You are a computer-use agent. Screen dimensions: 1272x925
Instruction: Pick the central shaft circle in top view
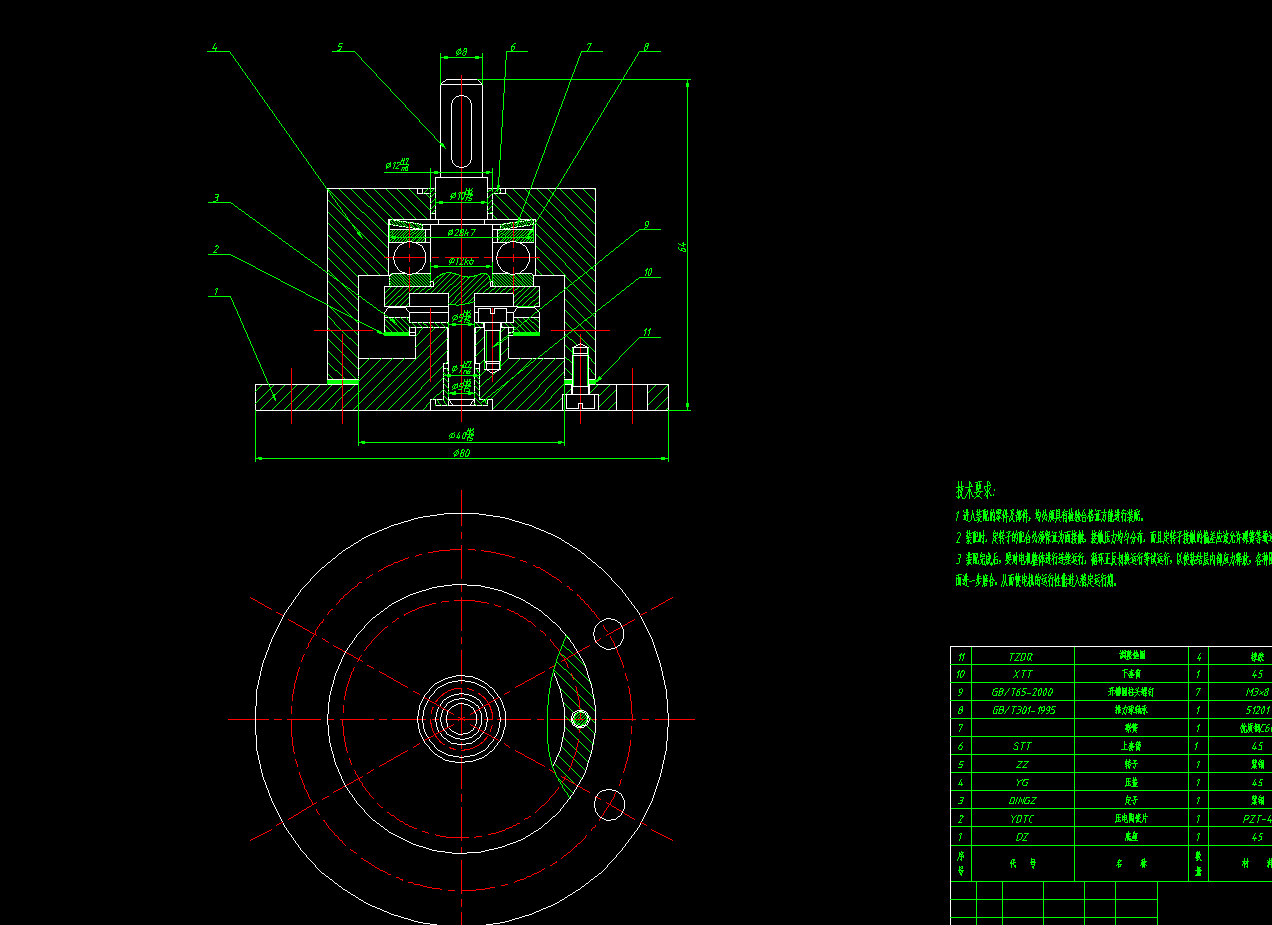tap(461, 718)
